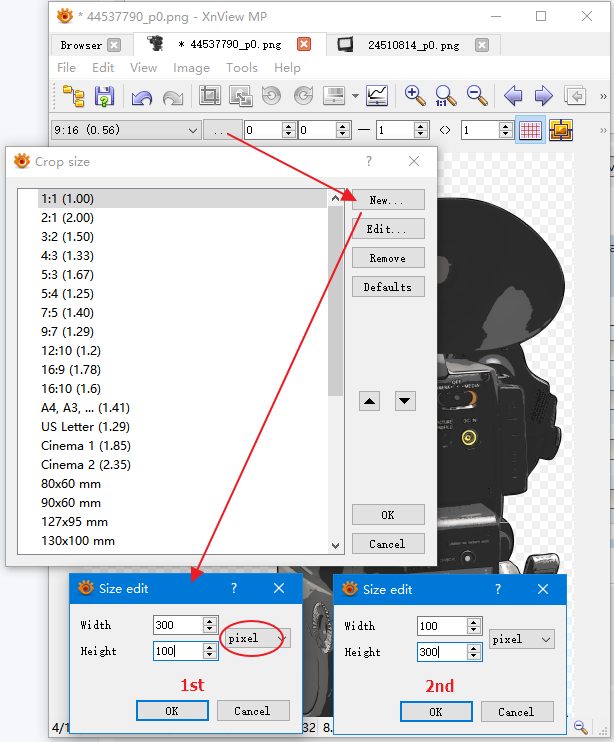Viewport: 614px width, 742px height.
Task: Open the View menu
Action: point(143,68)
